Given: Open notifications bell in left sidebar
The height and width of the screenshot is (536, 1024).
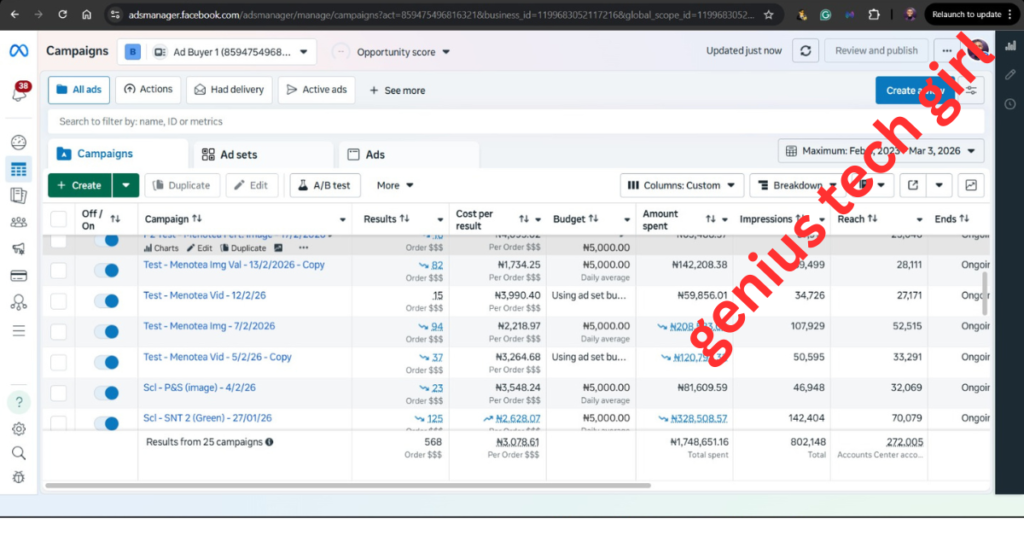Looking at the screenshot, I should click(19, 93).
